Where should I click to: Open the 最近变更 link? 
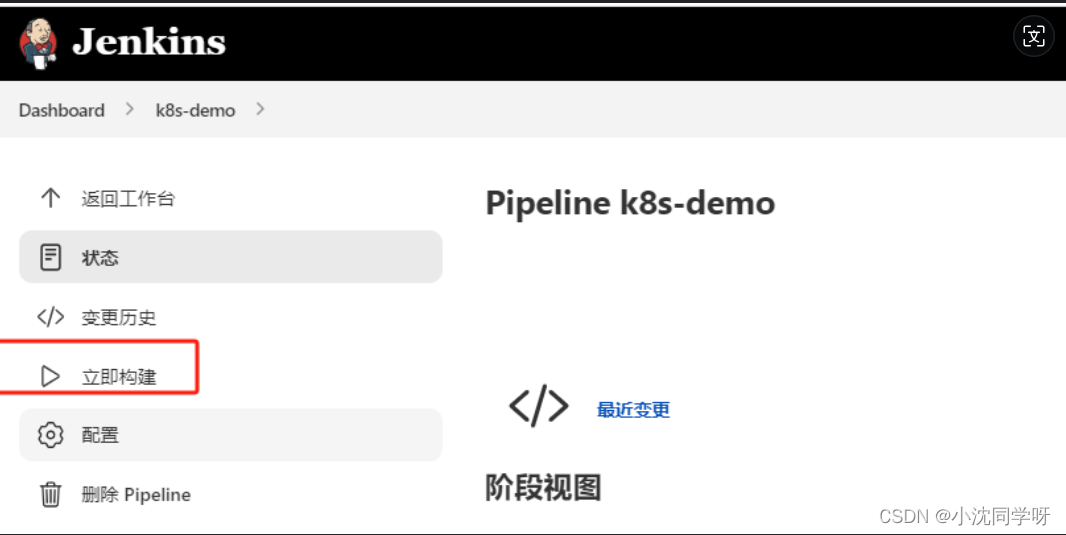click(633, 410)
